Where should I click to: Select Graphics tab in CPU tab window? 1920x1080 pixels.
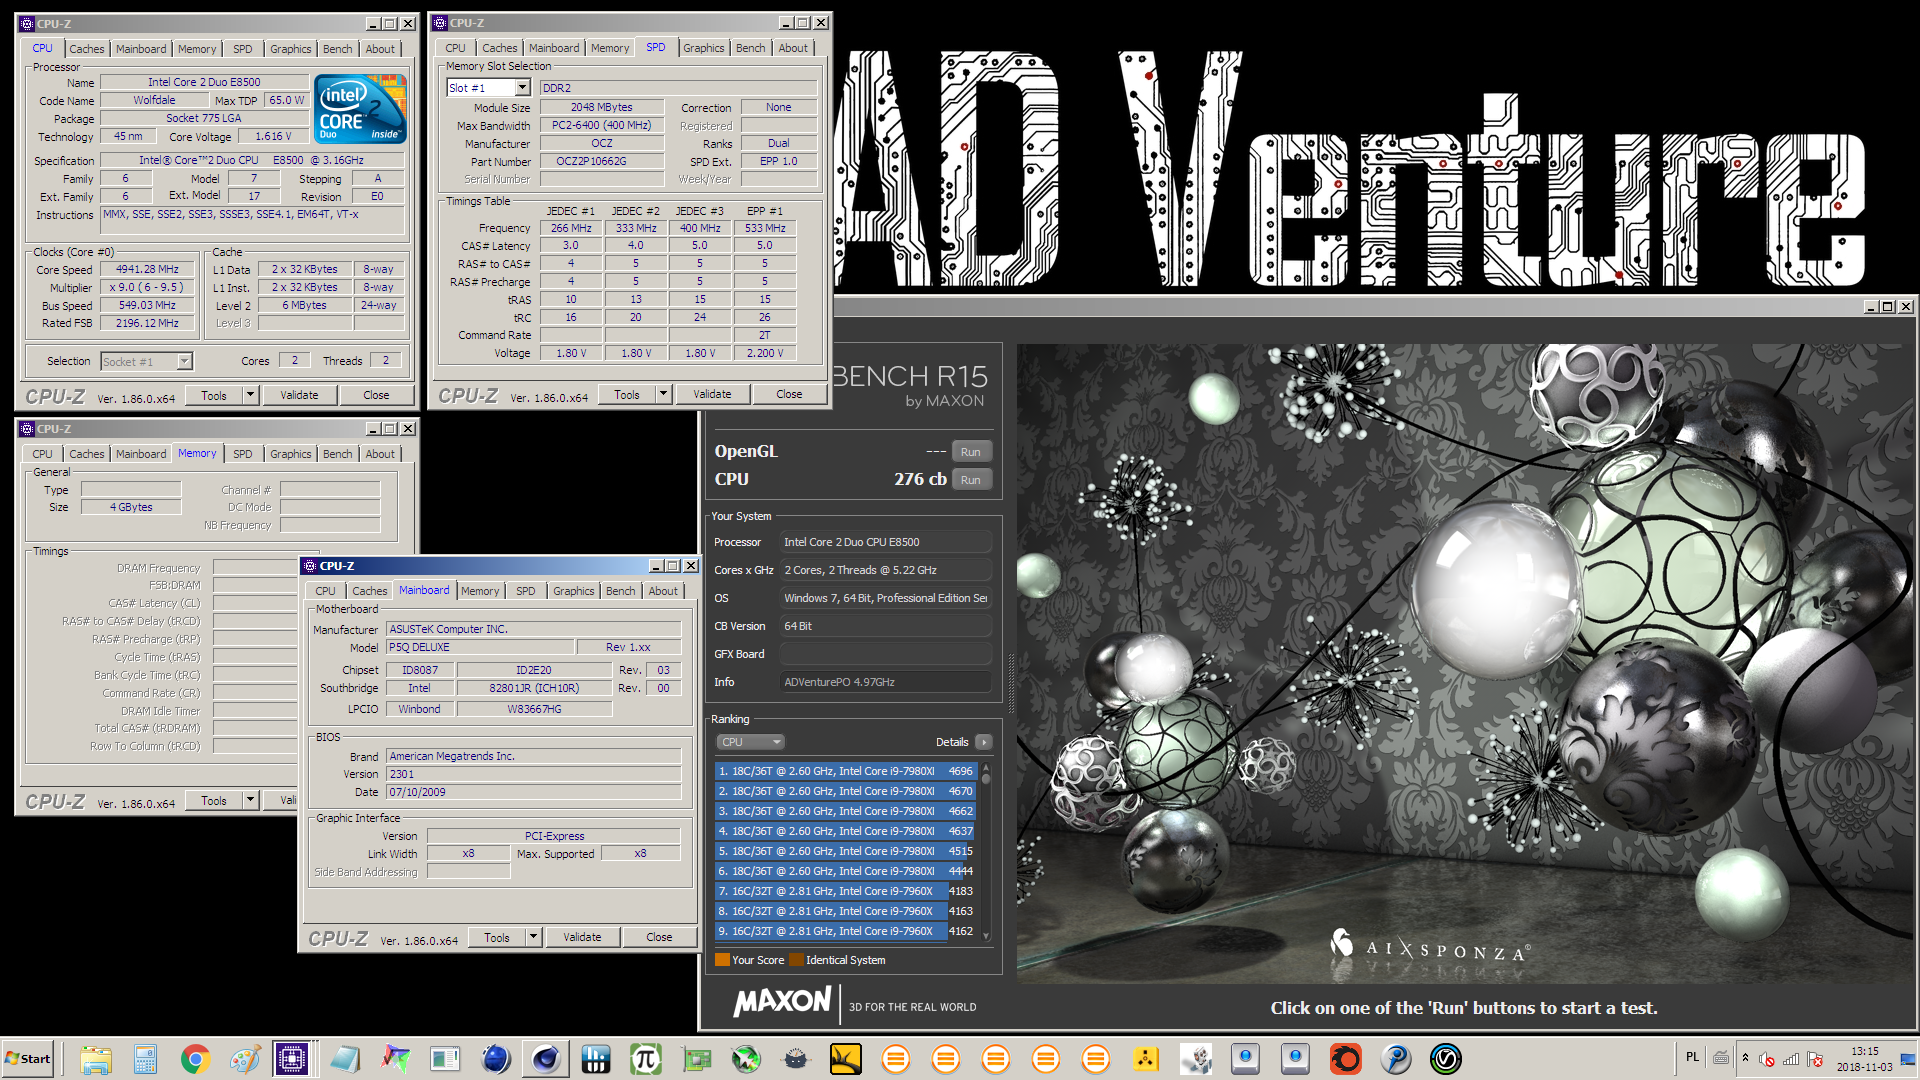pos(291,49)
